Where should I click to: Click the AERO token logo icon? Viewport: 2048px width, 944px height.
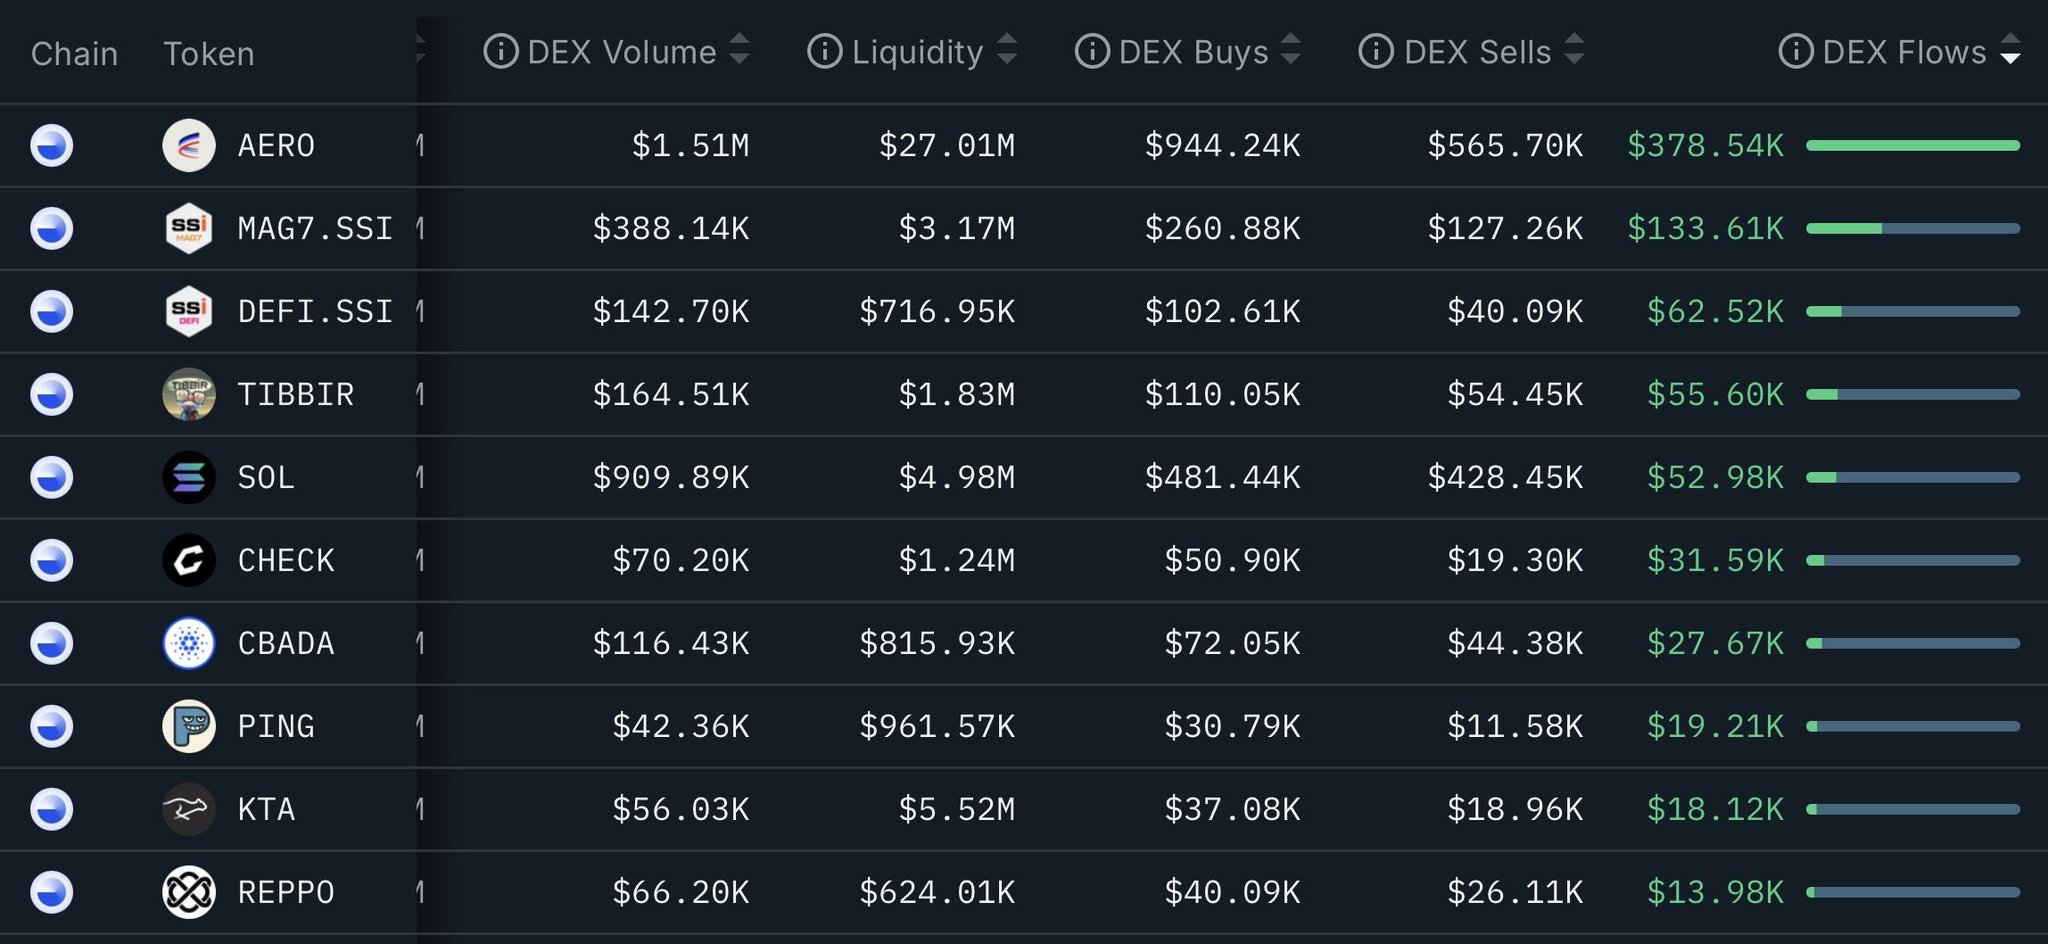coord(188,146)
